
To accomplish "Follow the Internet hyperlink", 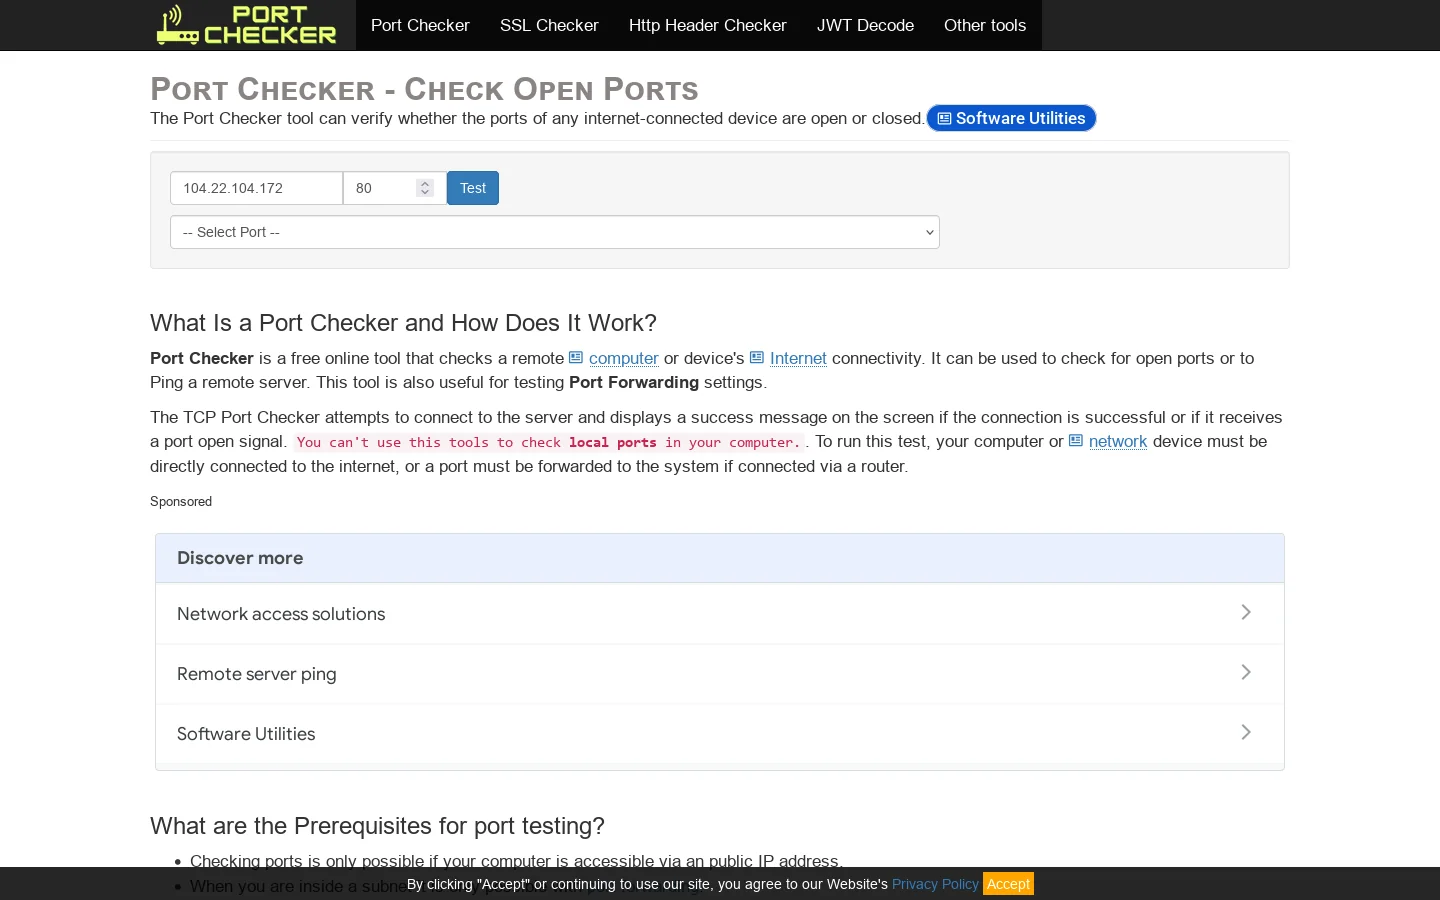I will pos(798,358).
